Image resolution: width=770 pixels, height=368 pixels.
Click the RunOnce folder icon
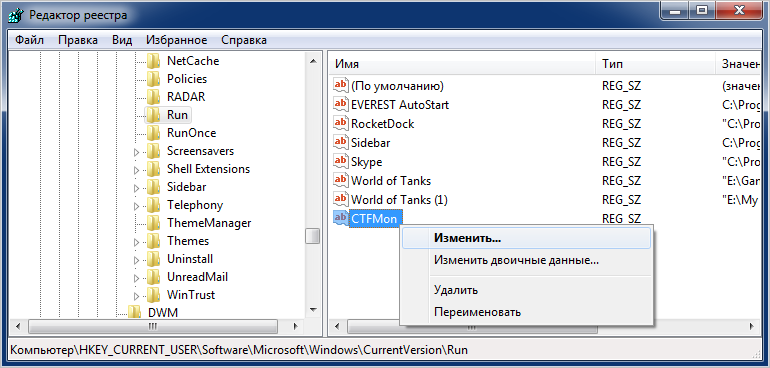point(154,133)
